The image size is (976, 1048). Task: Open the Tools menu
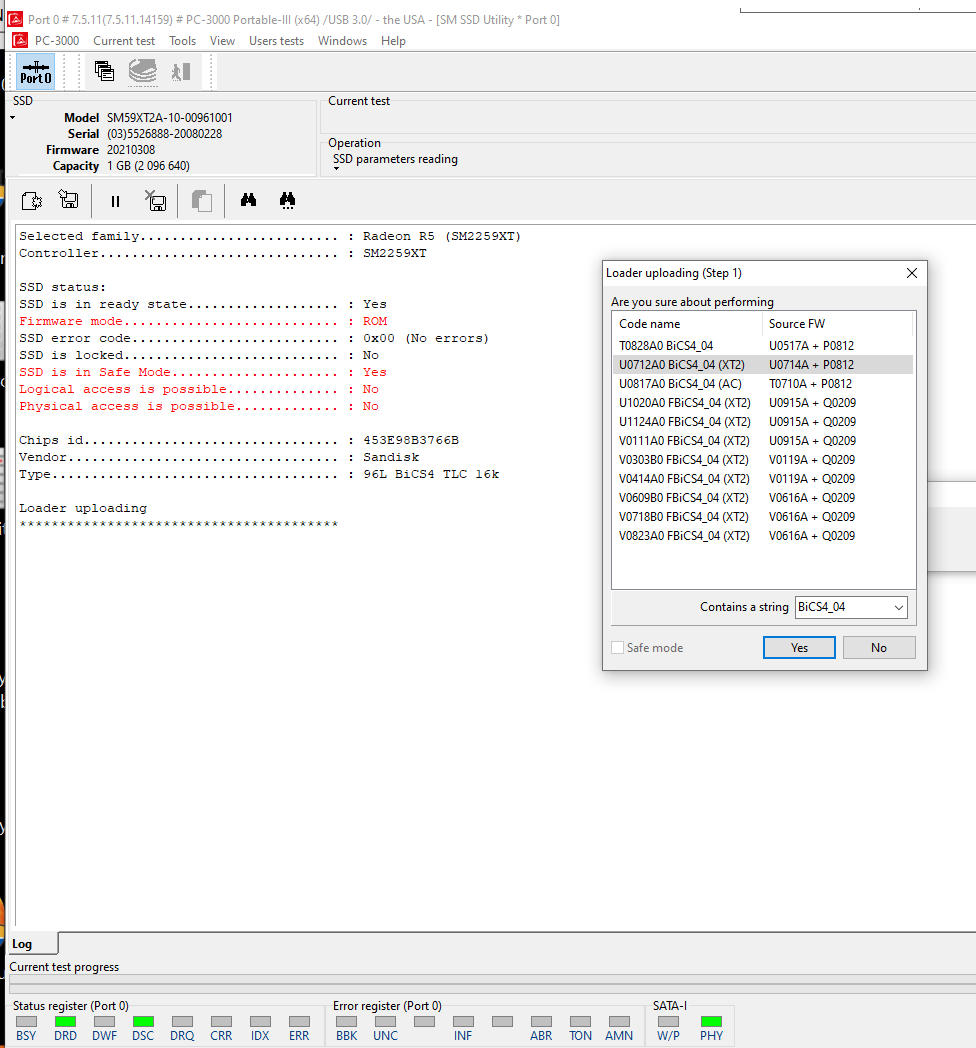[x=182, y=41]
